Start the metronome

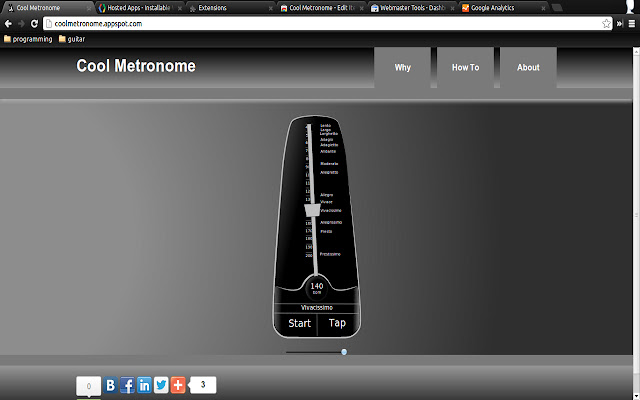[299, 323]
